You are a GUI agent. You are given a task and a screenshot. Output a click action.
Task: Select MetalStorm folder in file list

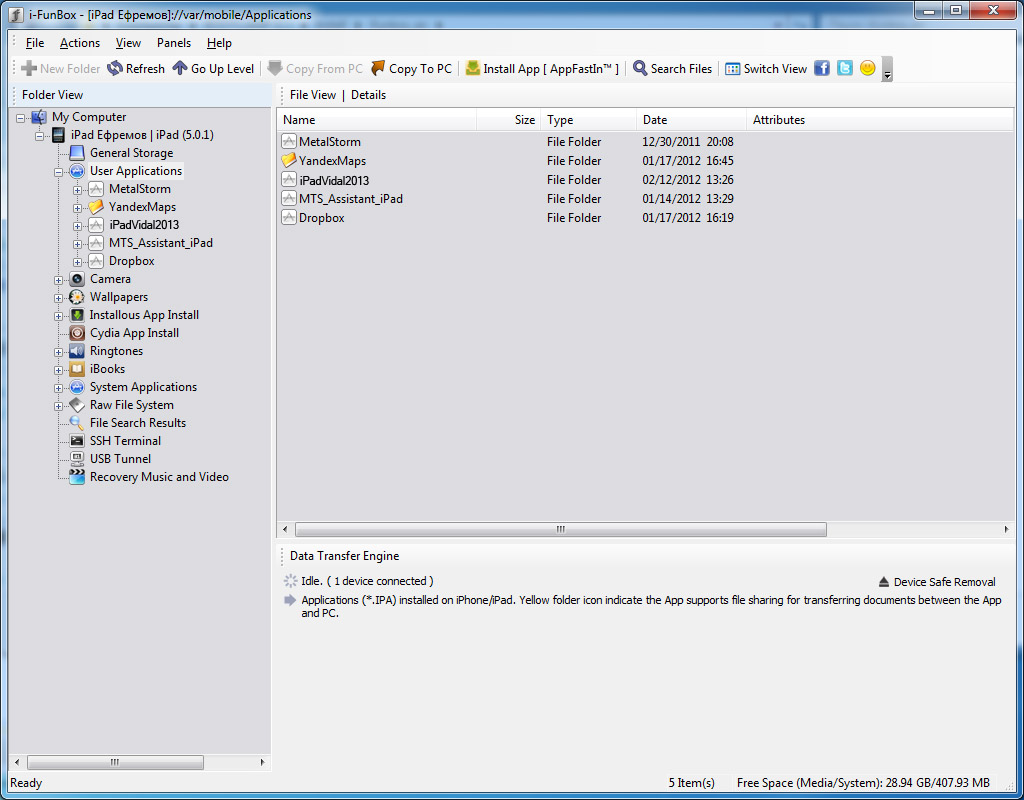pos(329,142)
